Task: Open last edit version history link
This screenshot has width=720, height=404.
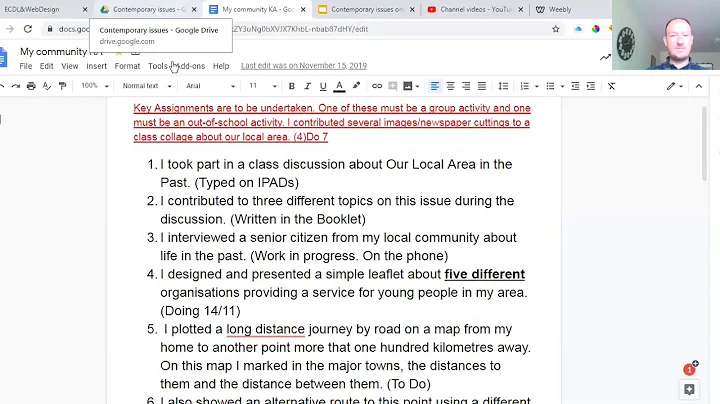Action: click(x=304, y=66)
